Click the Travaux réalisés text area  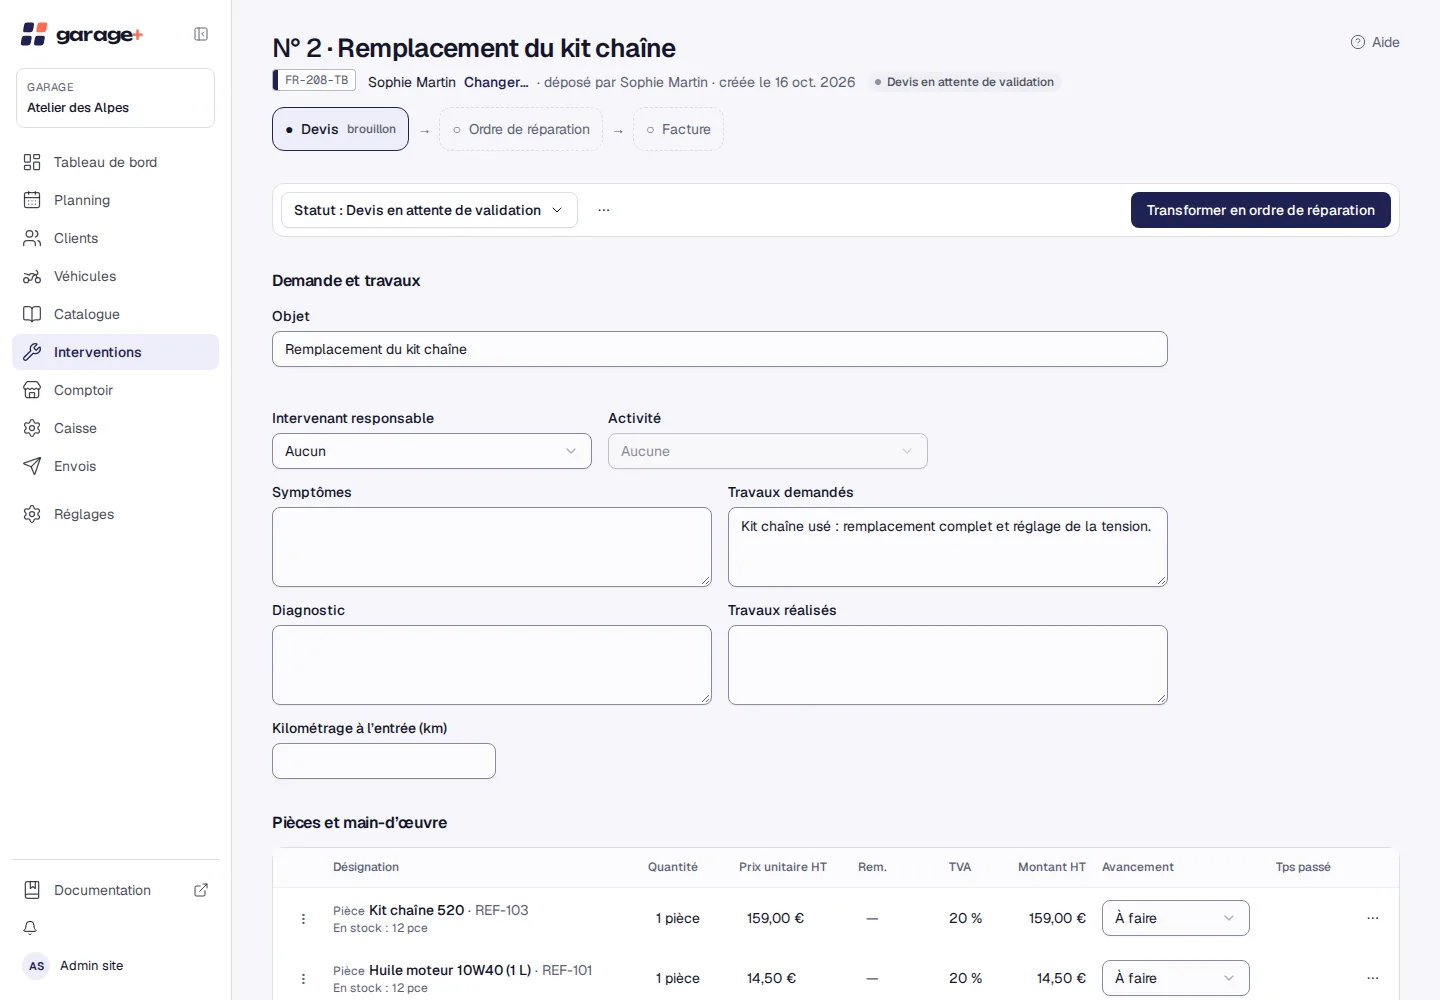tap(948, 665)
